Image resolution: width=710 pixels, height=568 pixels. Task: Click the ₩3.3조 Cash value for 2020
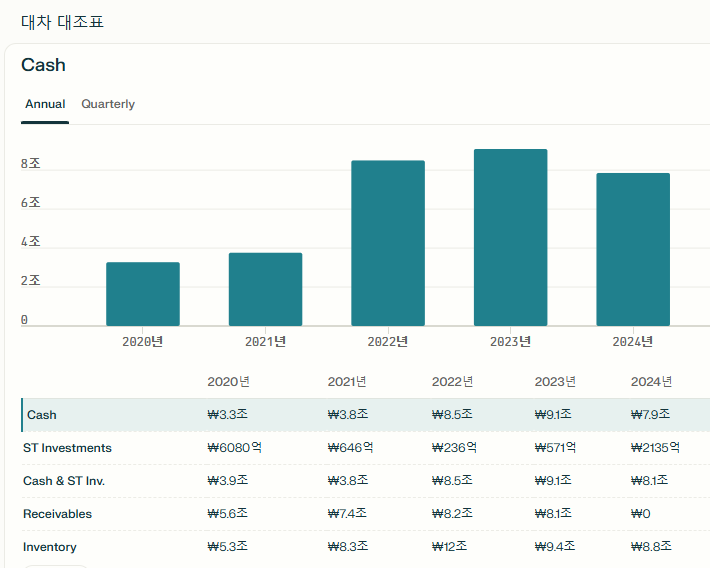tap(228, 415)
